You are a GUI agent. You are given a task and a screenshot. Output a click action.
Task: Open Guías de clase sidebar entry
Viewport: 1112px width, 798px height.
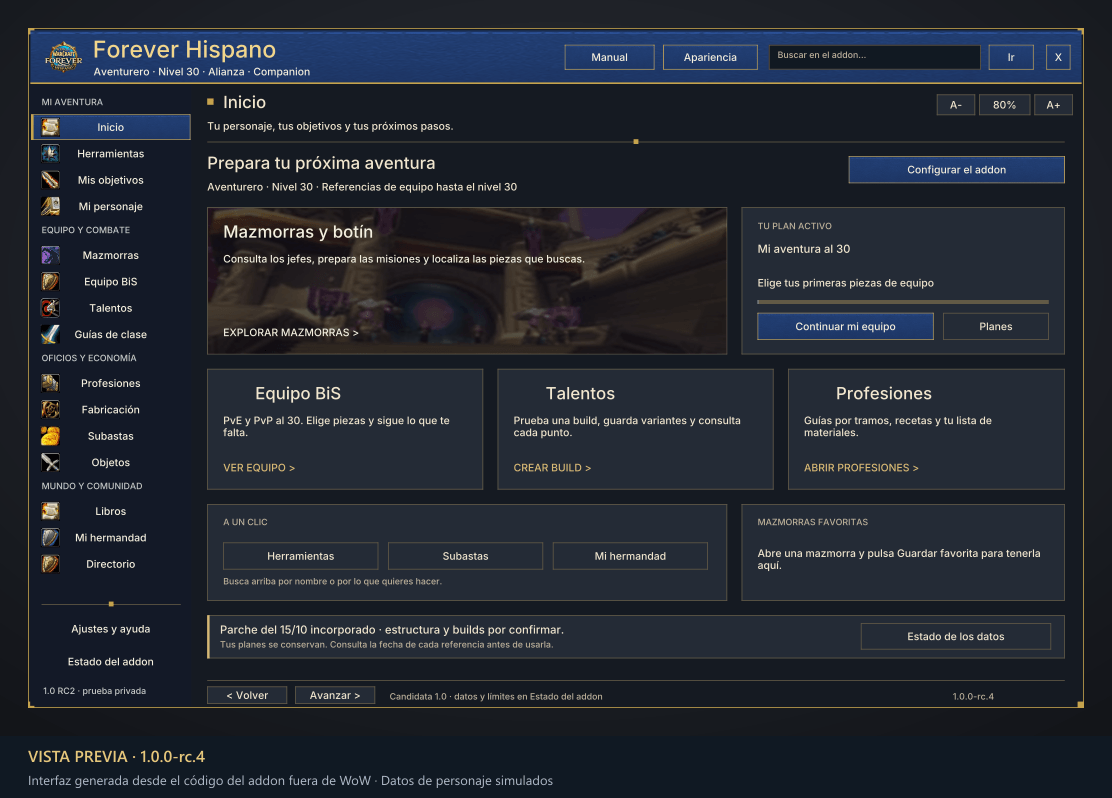[111, 334]
